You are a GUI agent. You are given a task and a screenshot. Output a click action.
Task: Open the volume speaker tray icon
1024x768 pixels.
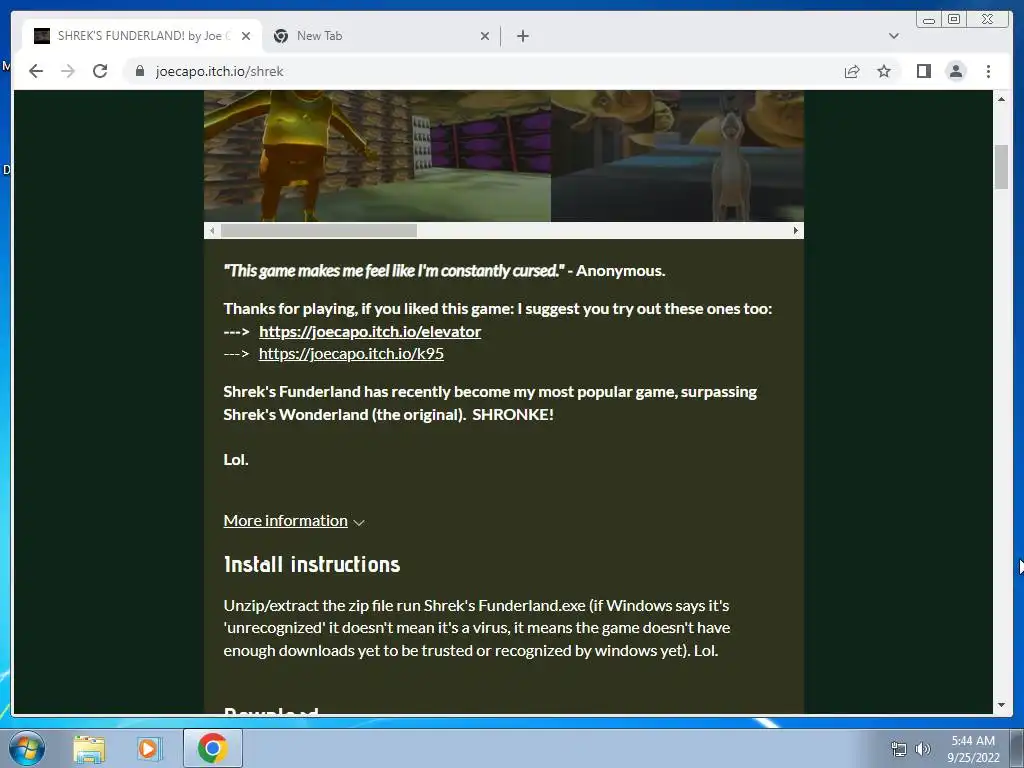(x=923, y=749)
